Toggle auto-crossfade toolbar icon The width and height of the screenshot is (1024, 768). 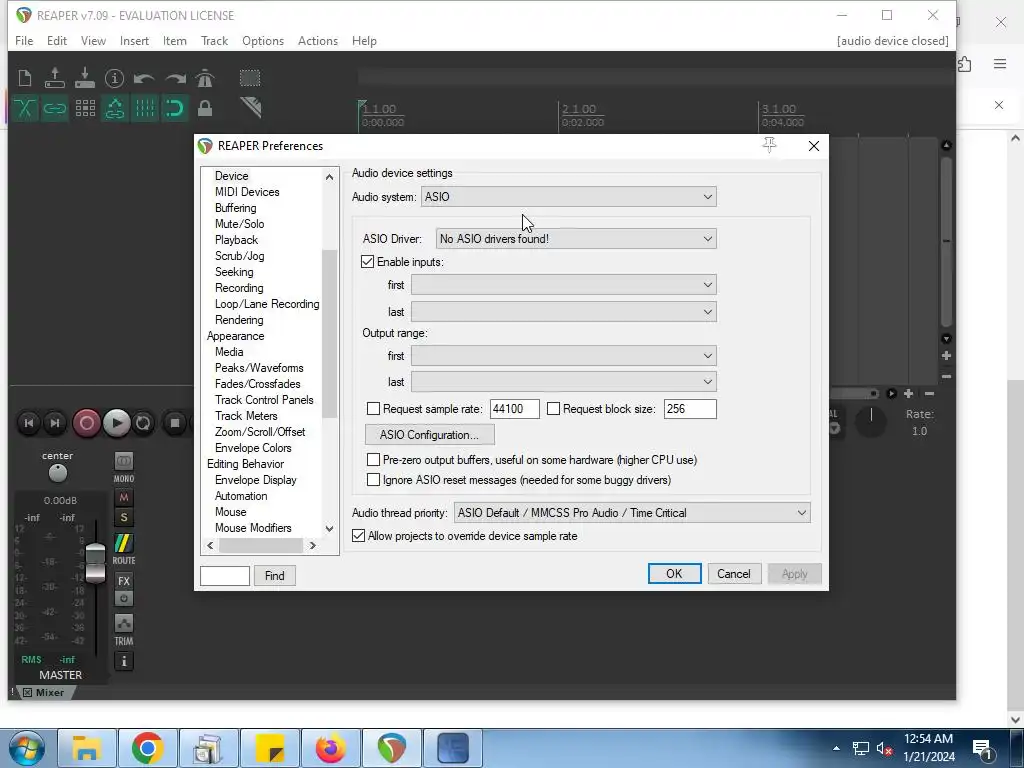(25, 108)
